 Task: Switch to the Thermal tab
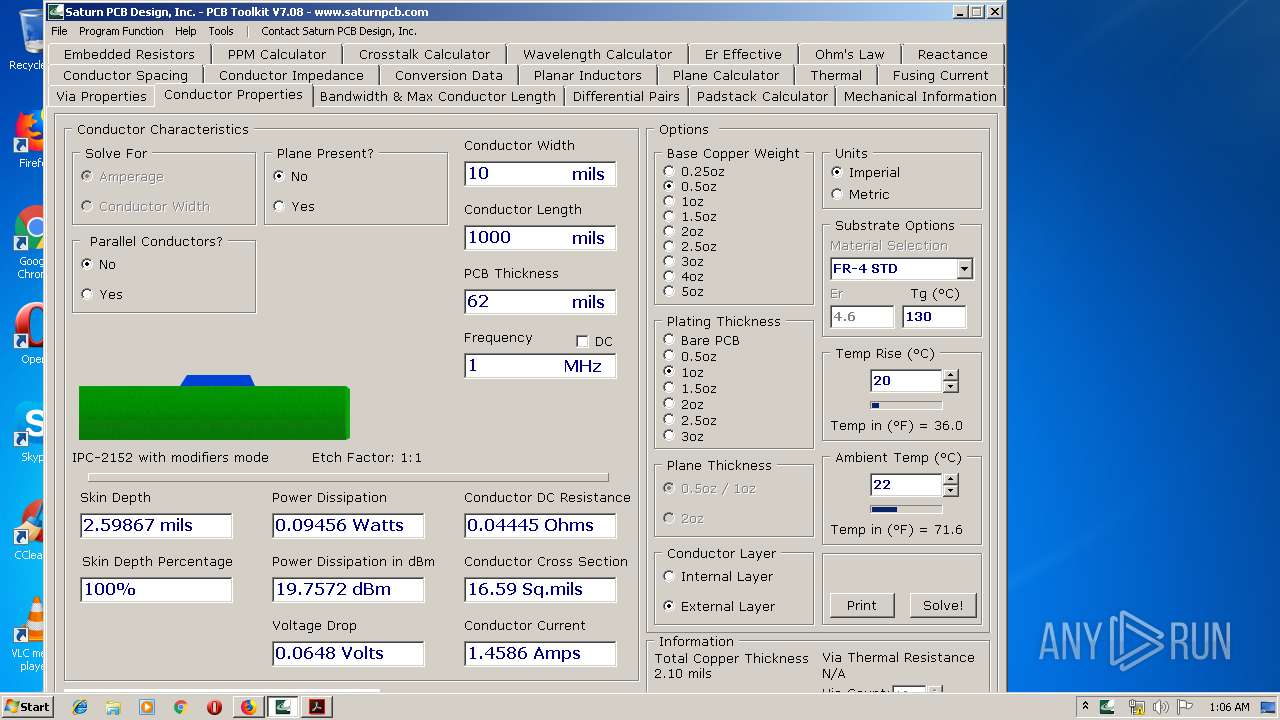[x=836, y=75]
